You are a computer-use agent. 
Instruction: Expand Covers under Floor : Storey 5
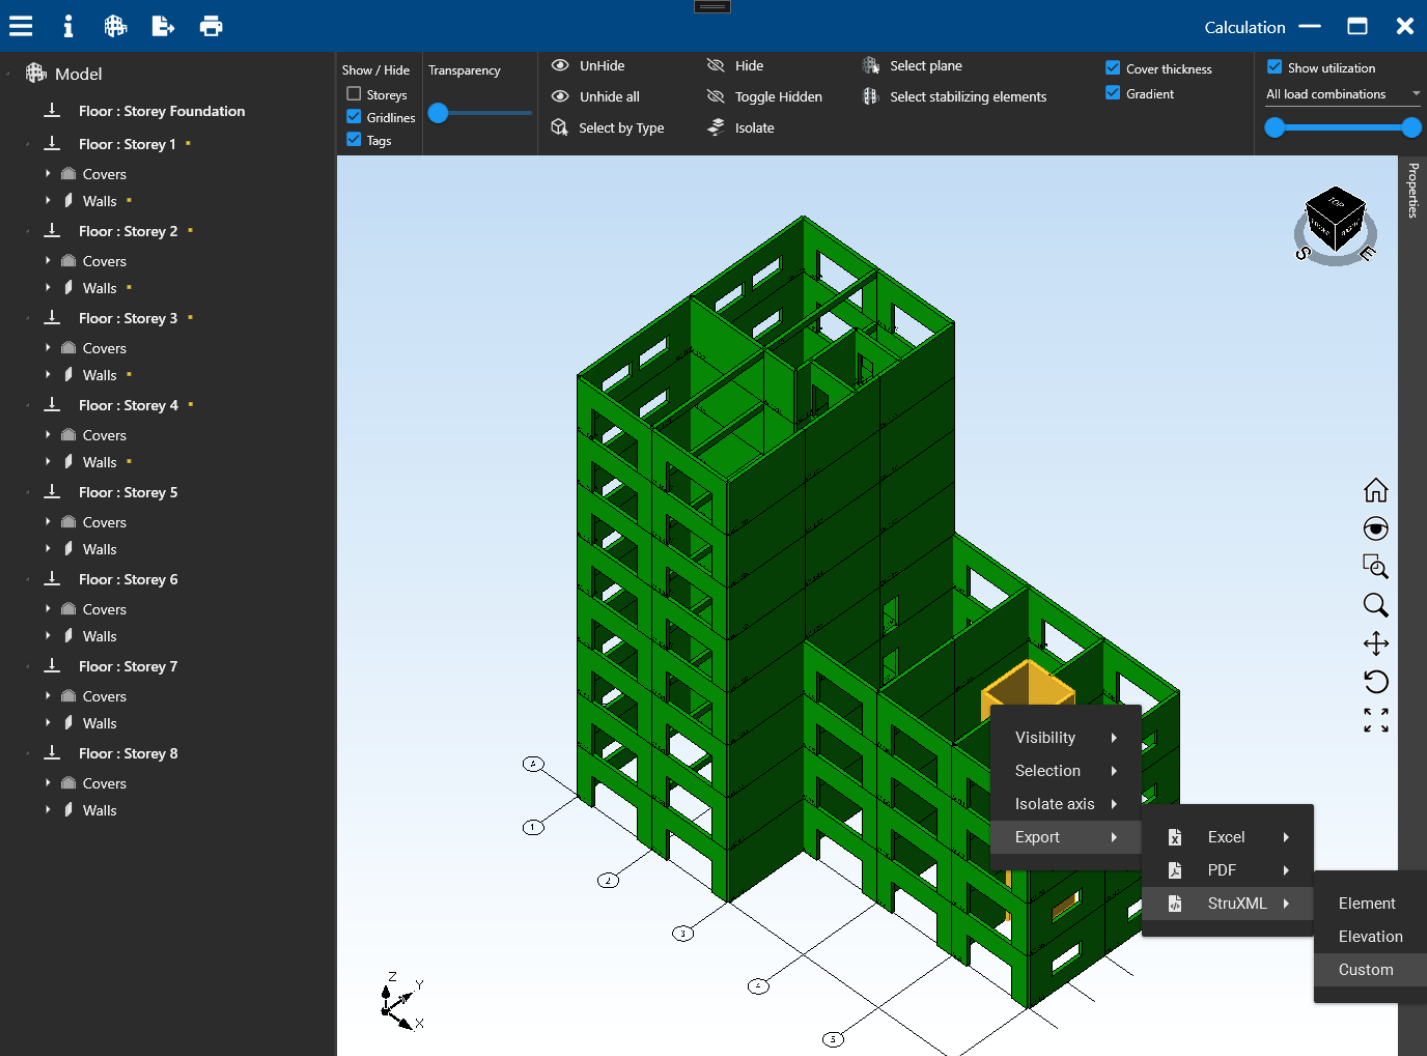point(48,522)
